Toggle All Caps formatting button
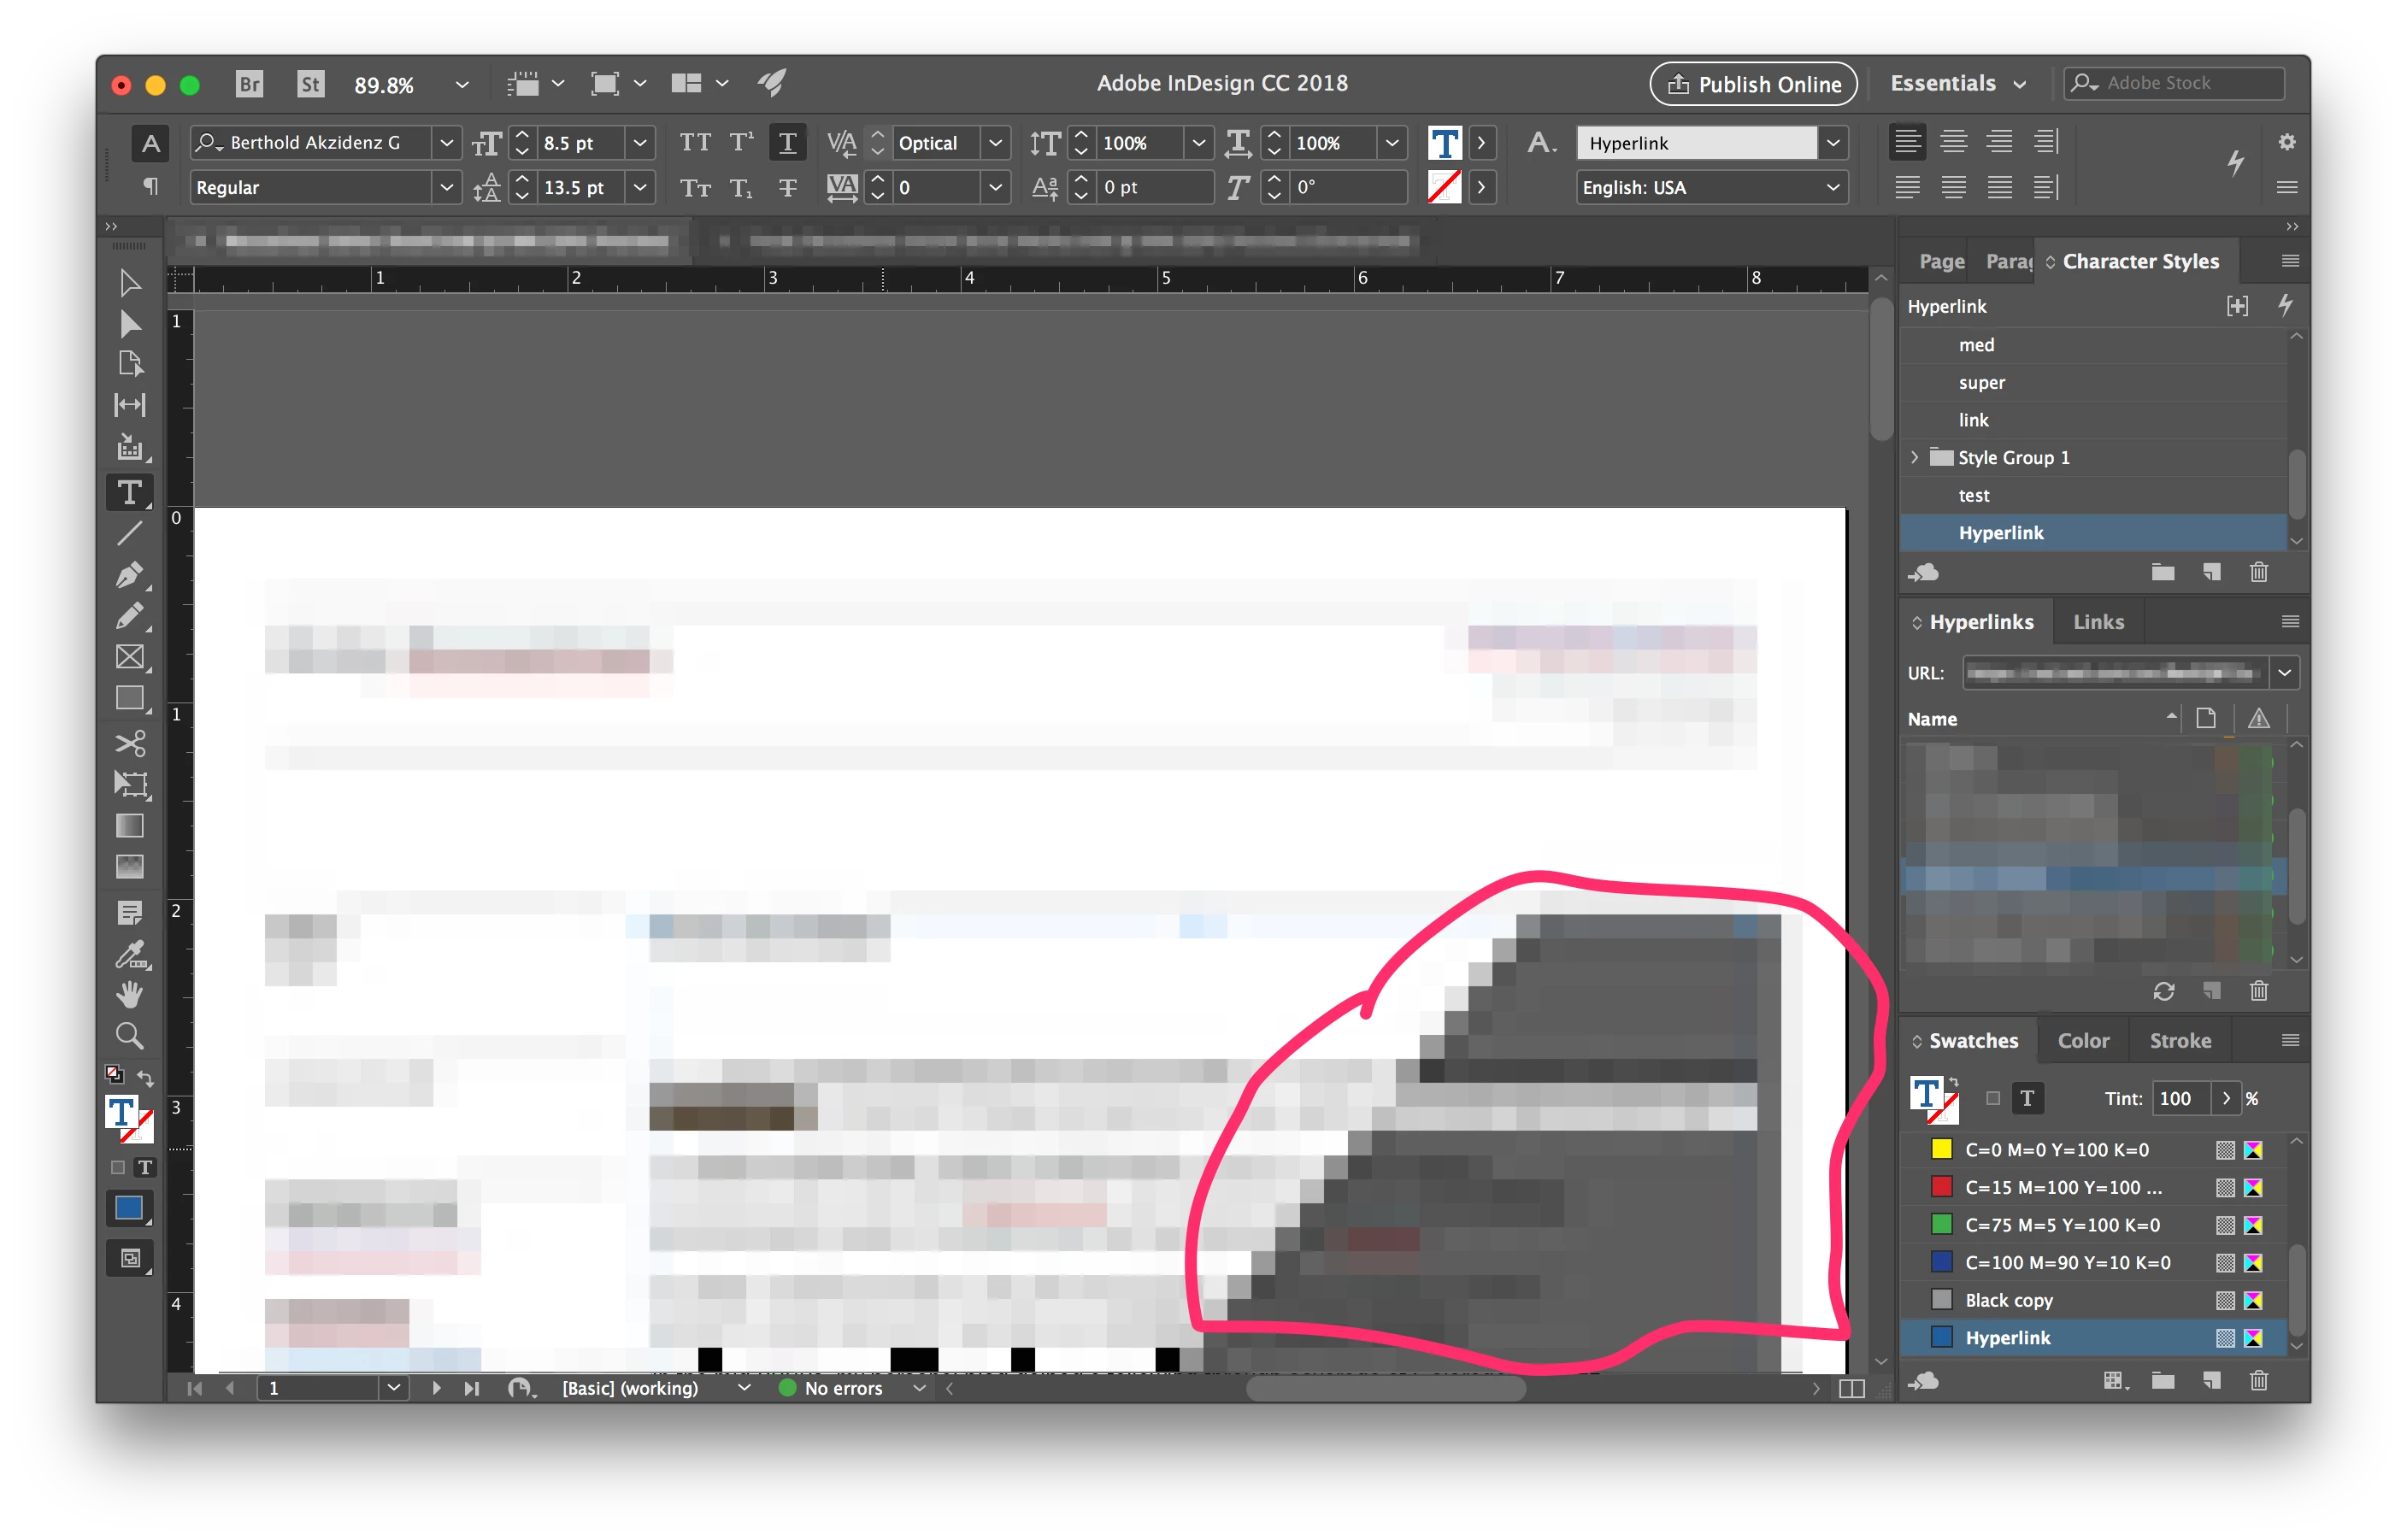The width and height of the screenshot is (2407, 1540). click(695, 143)
